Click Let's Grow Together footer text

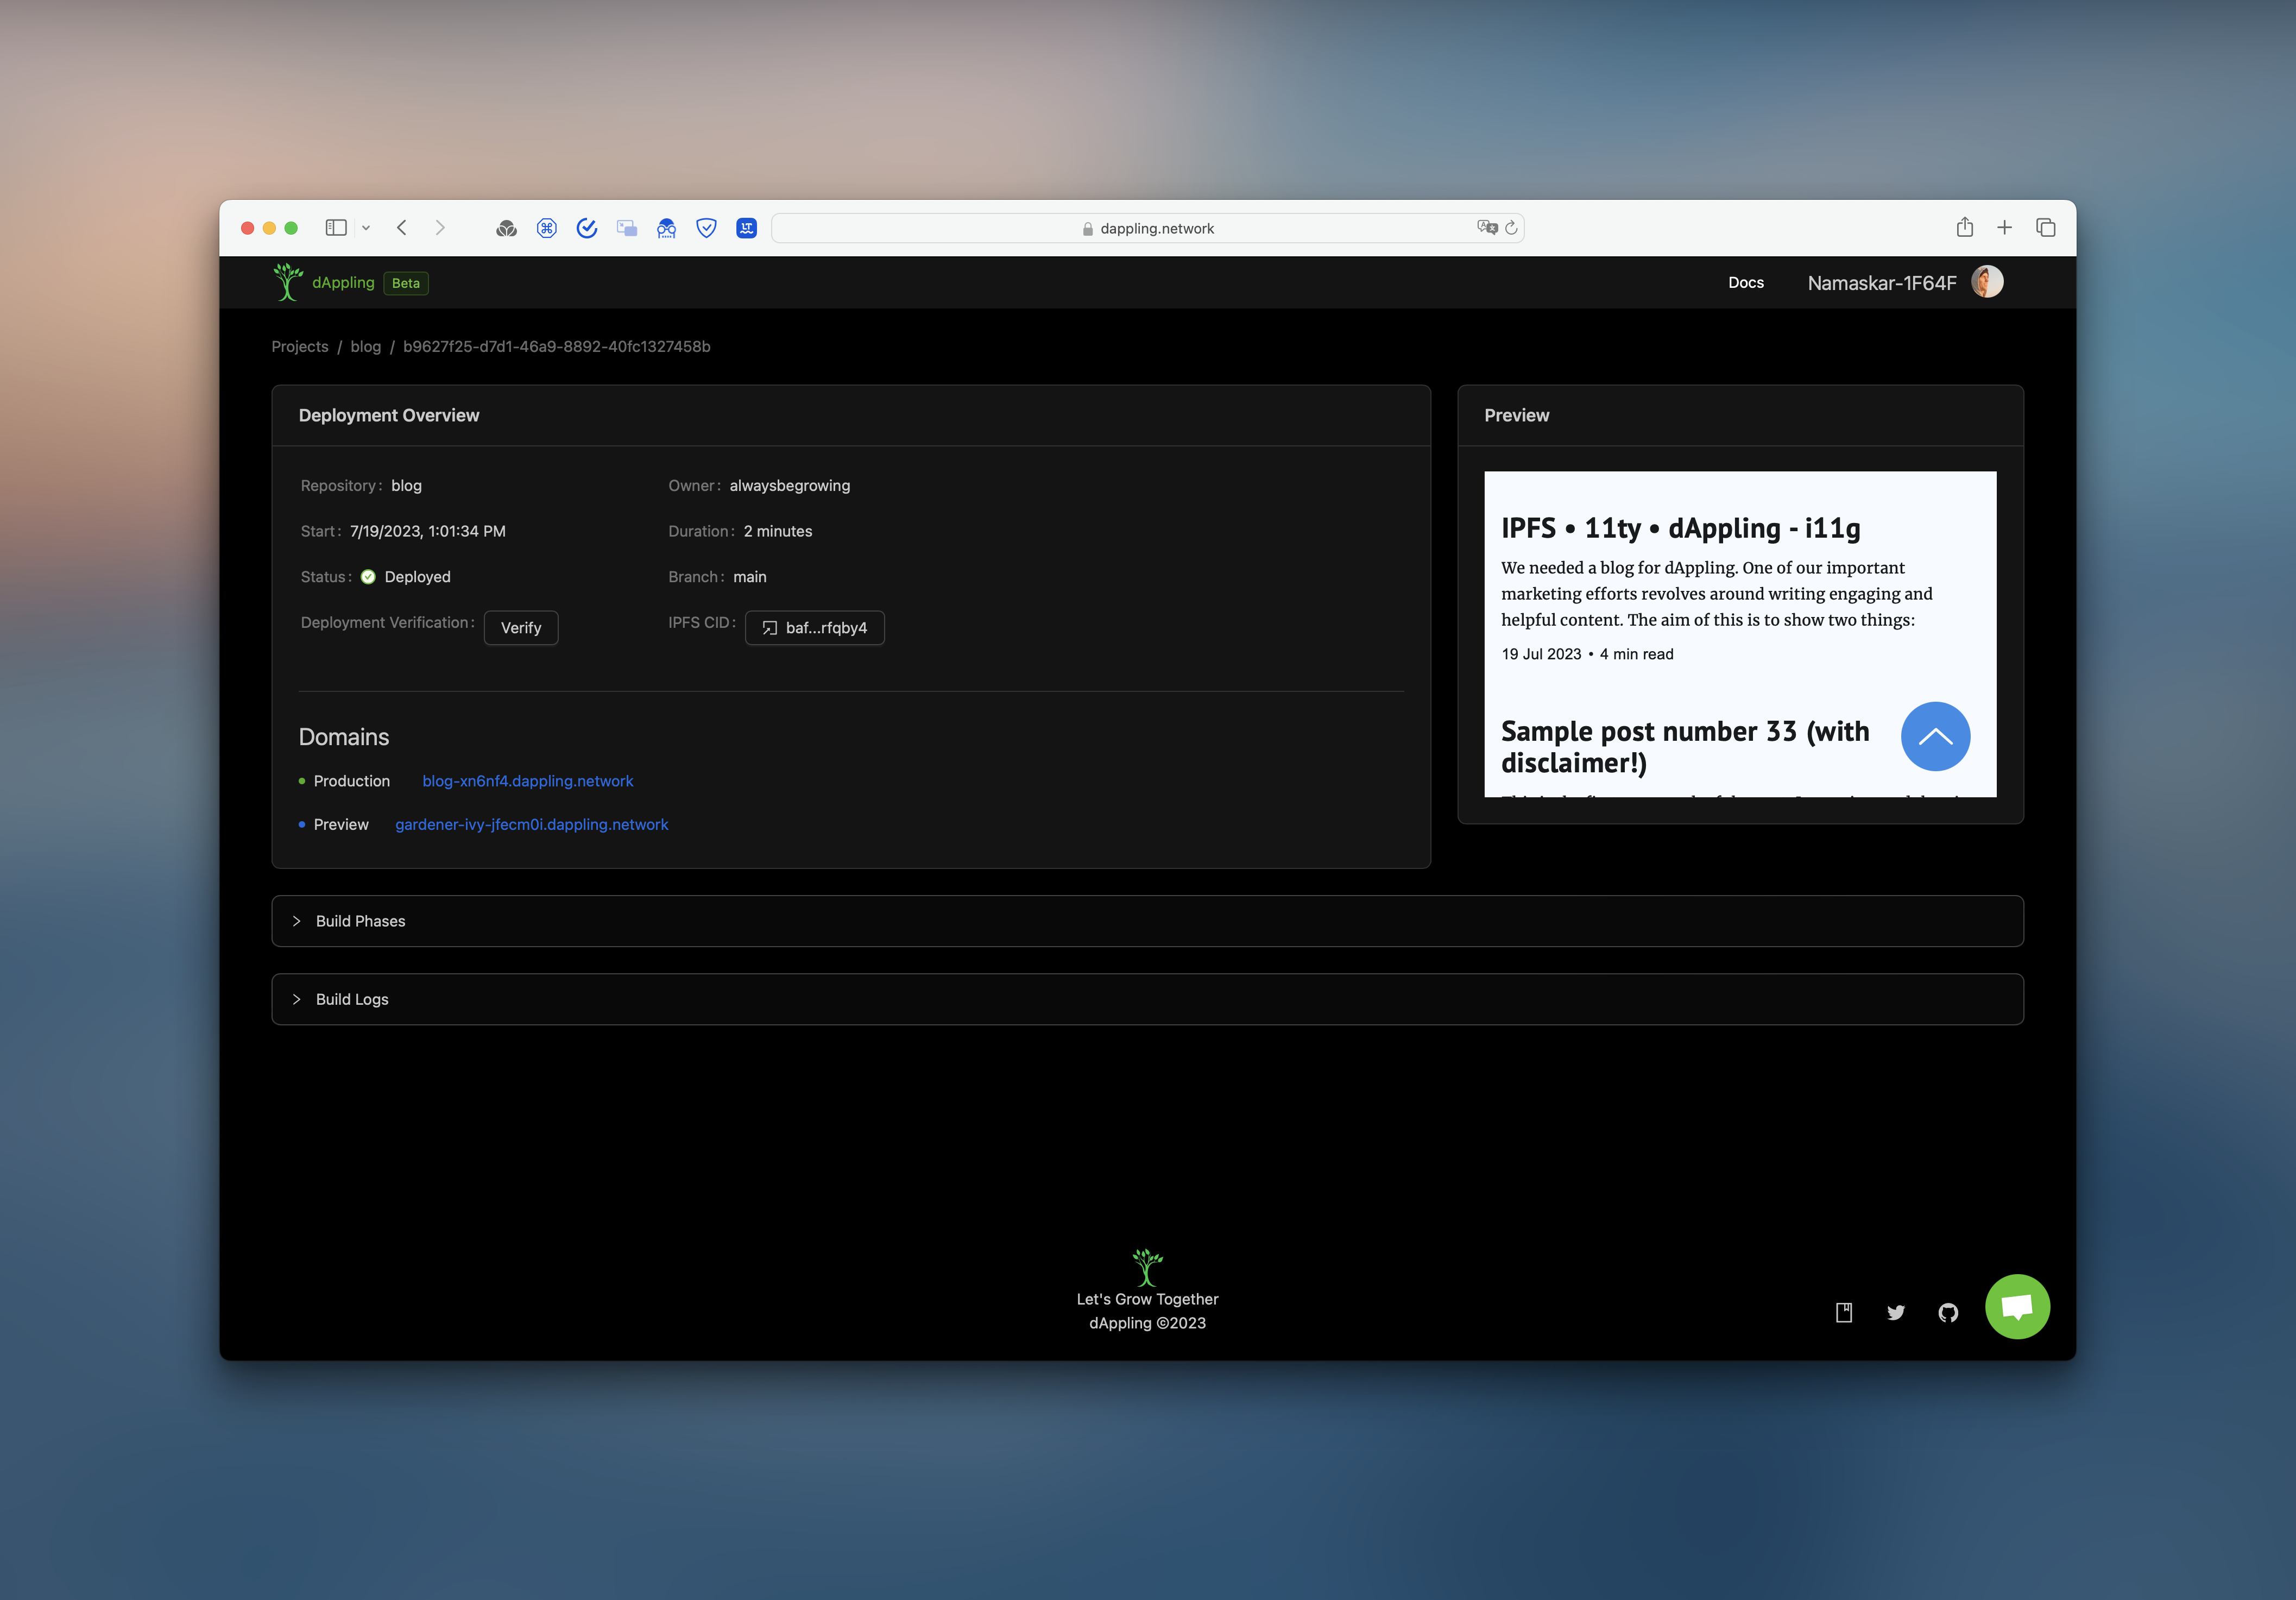pyautogui.click(x=1147, y=1299)
